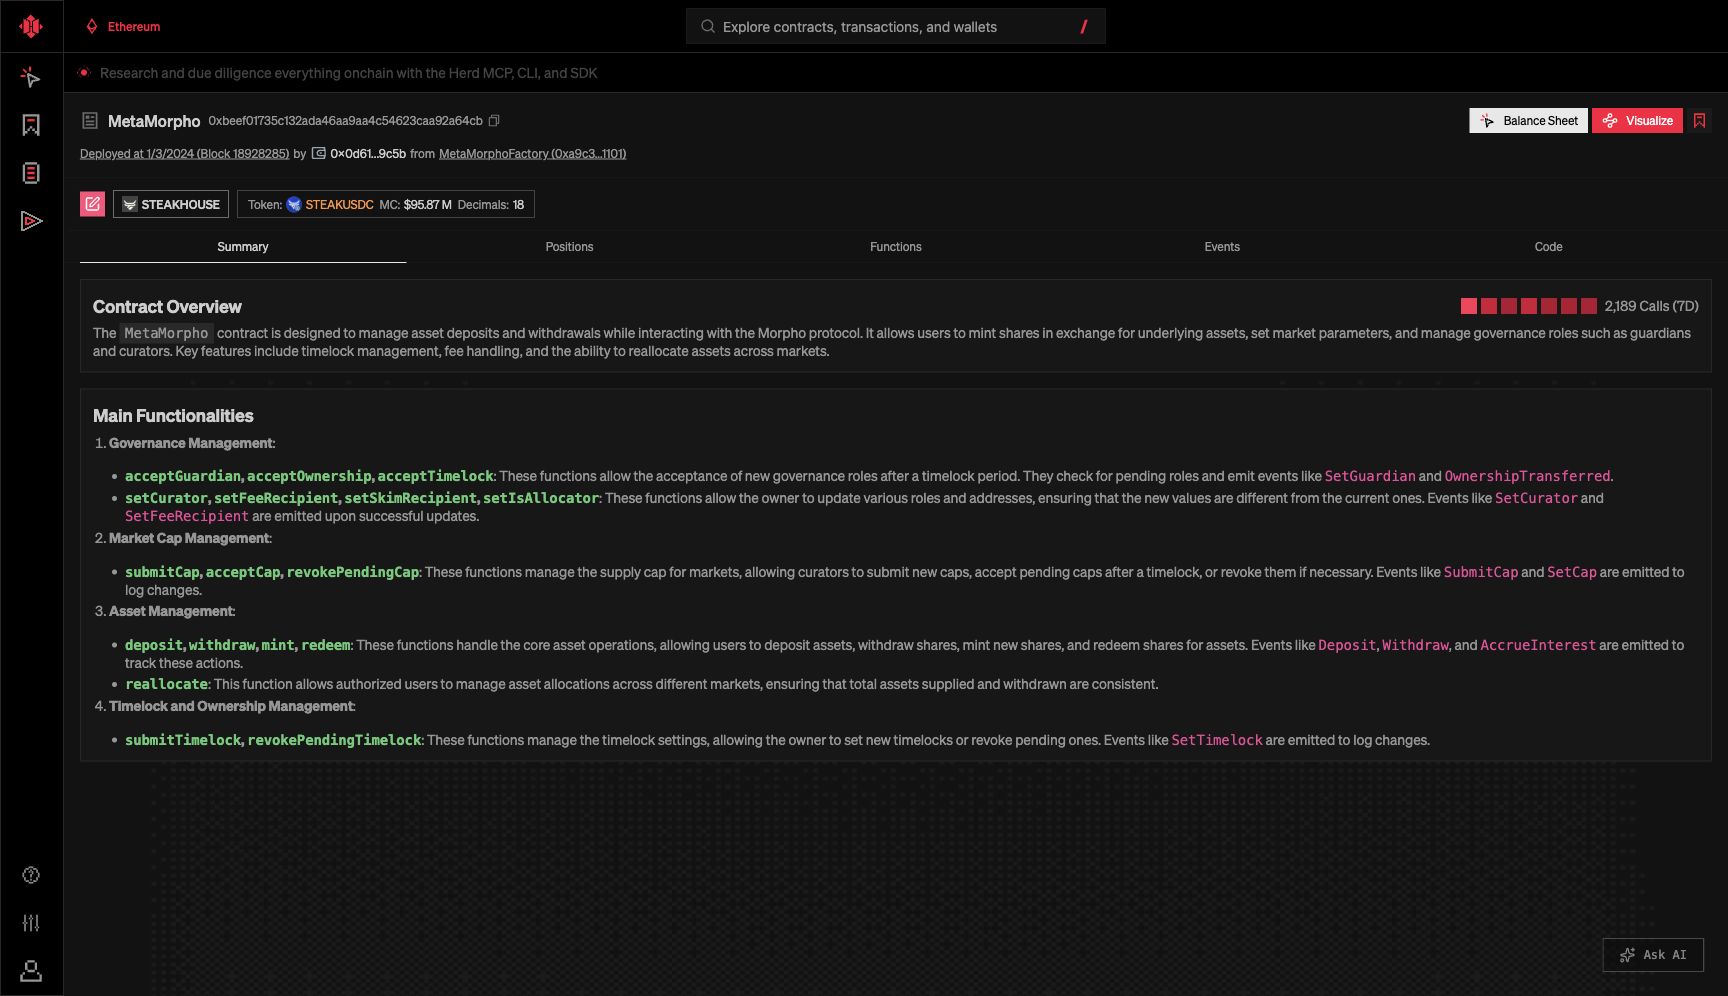The image size is (1728, 996).
Task: Click the setIsAllocator function name
Action: point(541,498)
